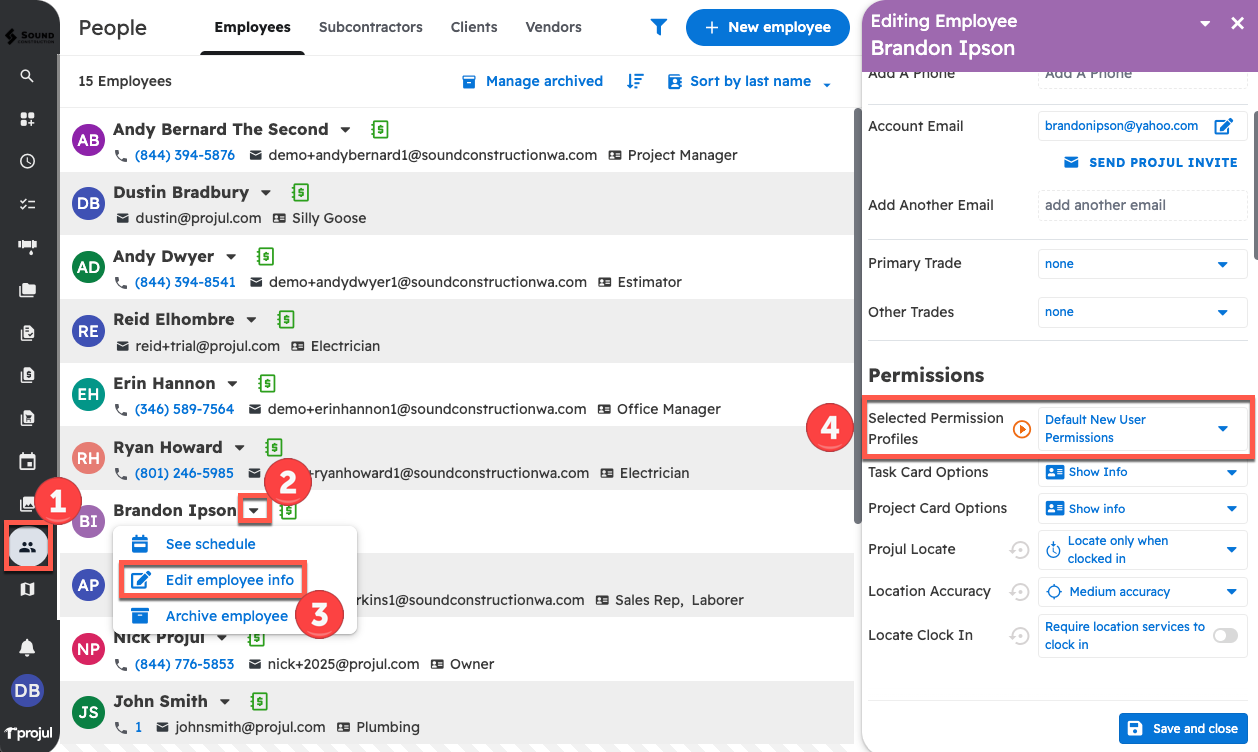Reset Projul Locate to default
The width and height of the screenshot is (1258, 752).
[x=1019, y=550]
